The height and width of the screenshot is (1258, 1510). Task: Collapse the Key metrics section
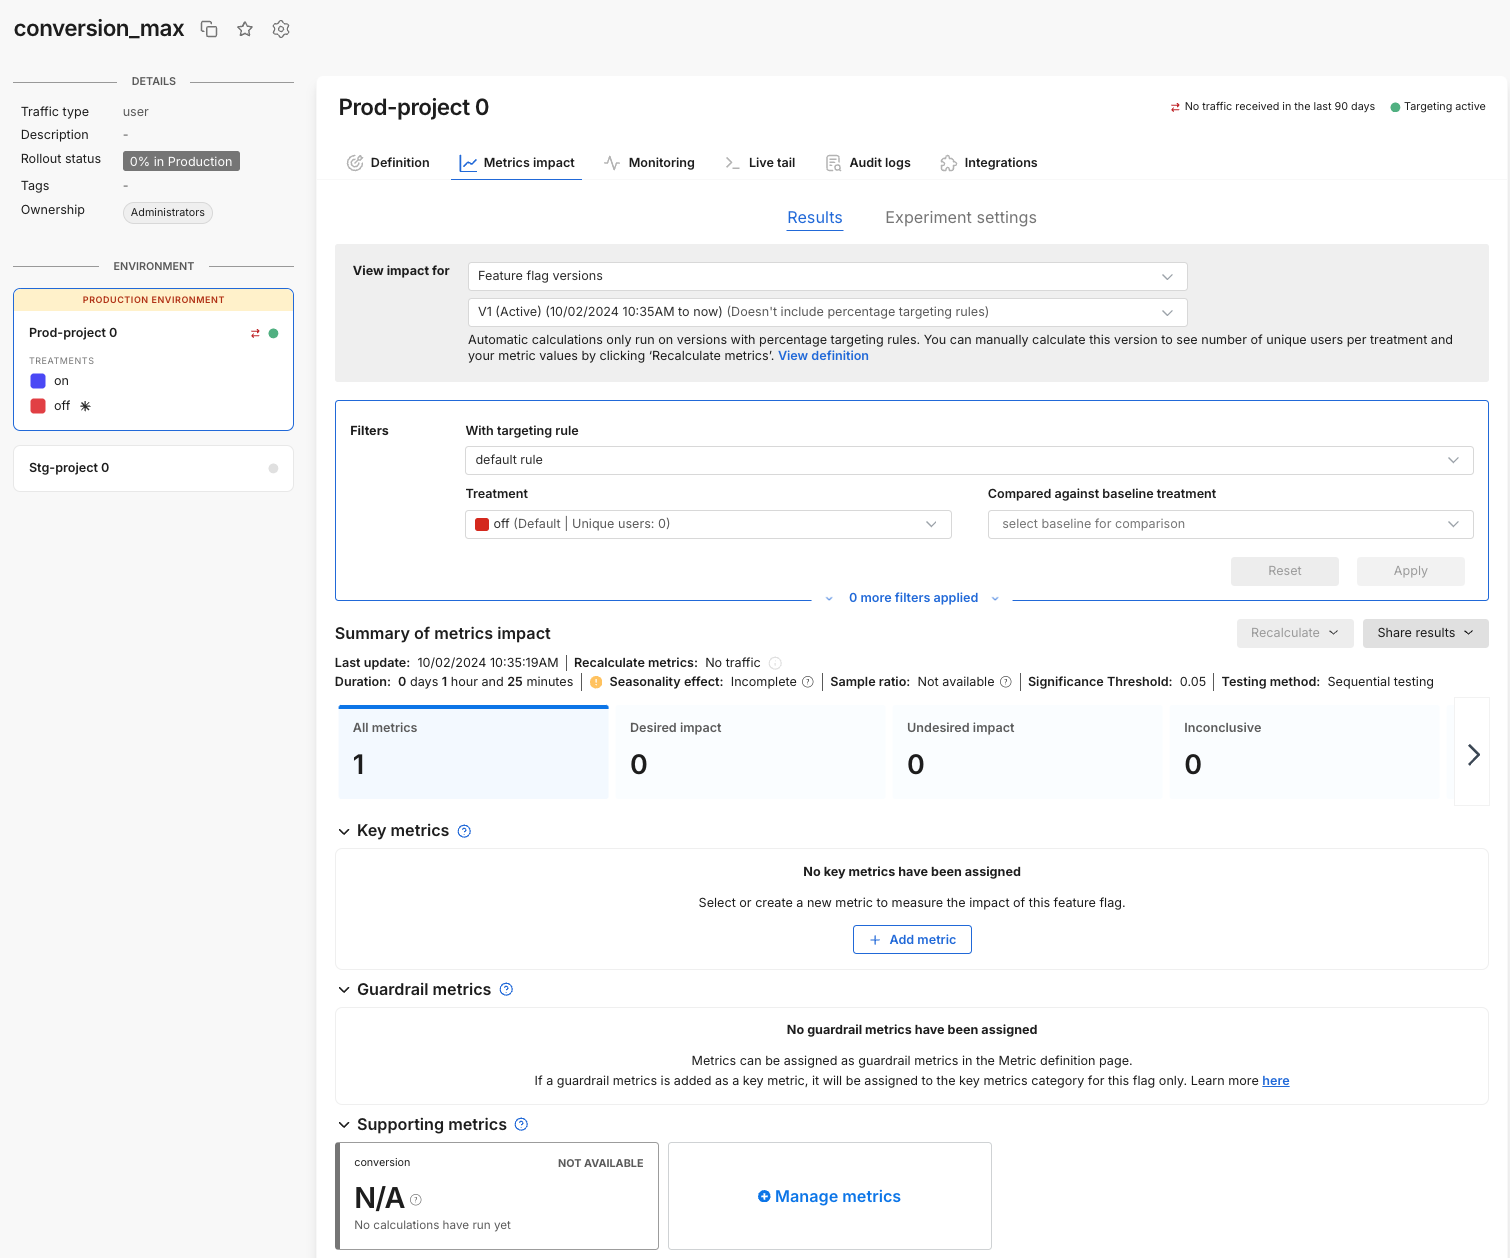[344, 831]
